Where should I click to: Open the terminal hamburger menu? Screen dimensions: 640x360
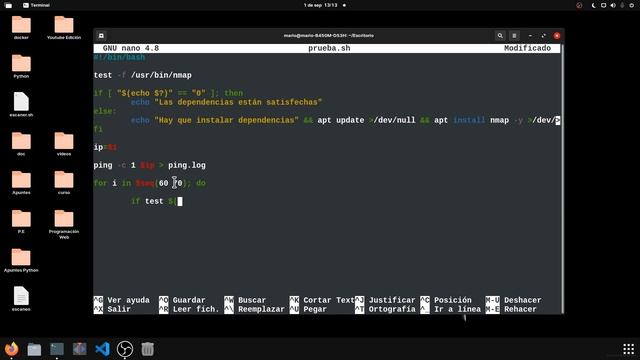pyautogui.click(x=514, y=36)
